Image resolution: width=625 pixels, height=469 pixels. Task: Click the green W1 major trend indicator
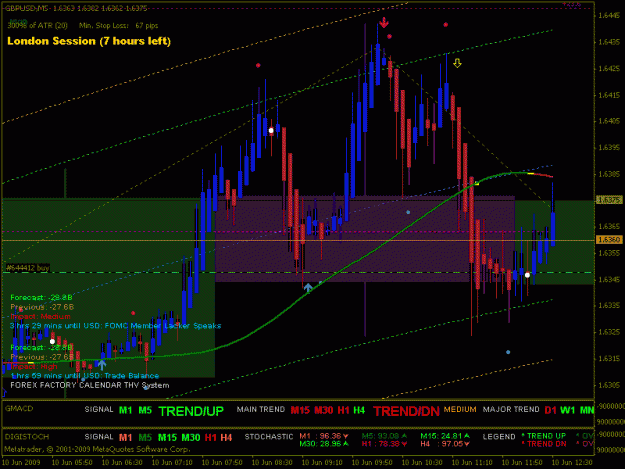[568, 410]
